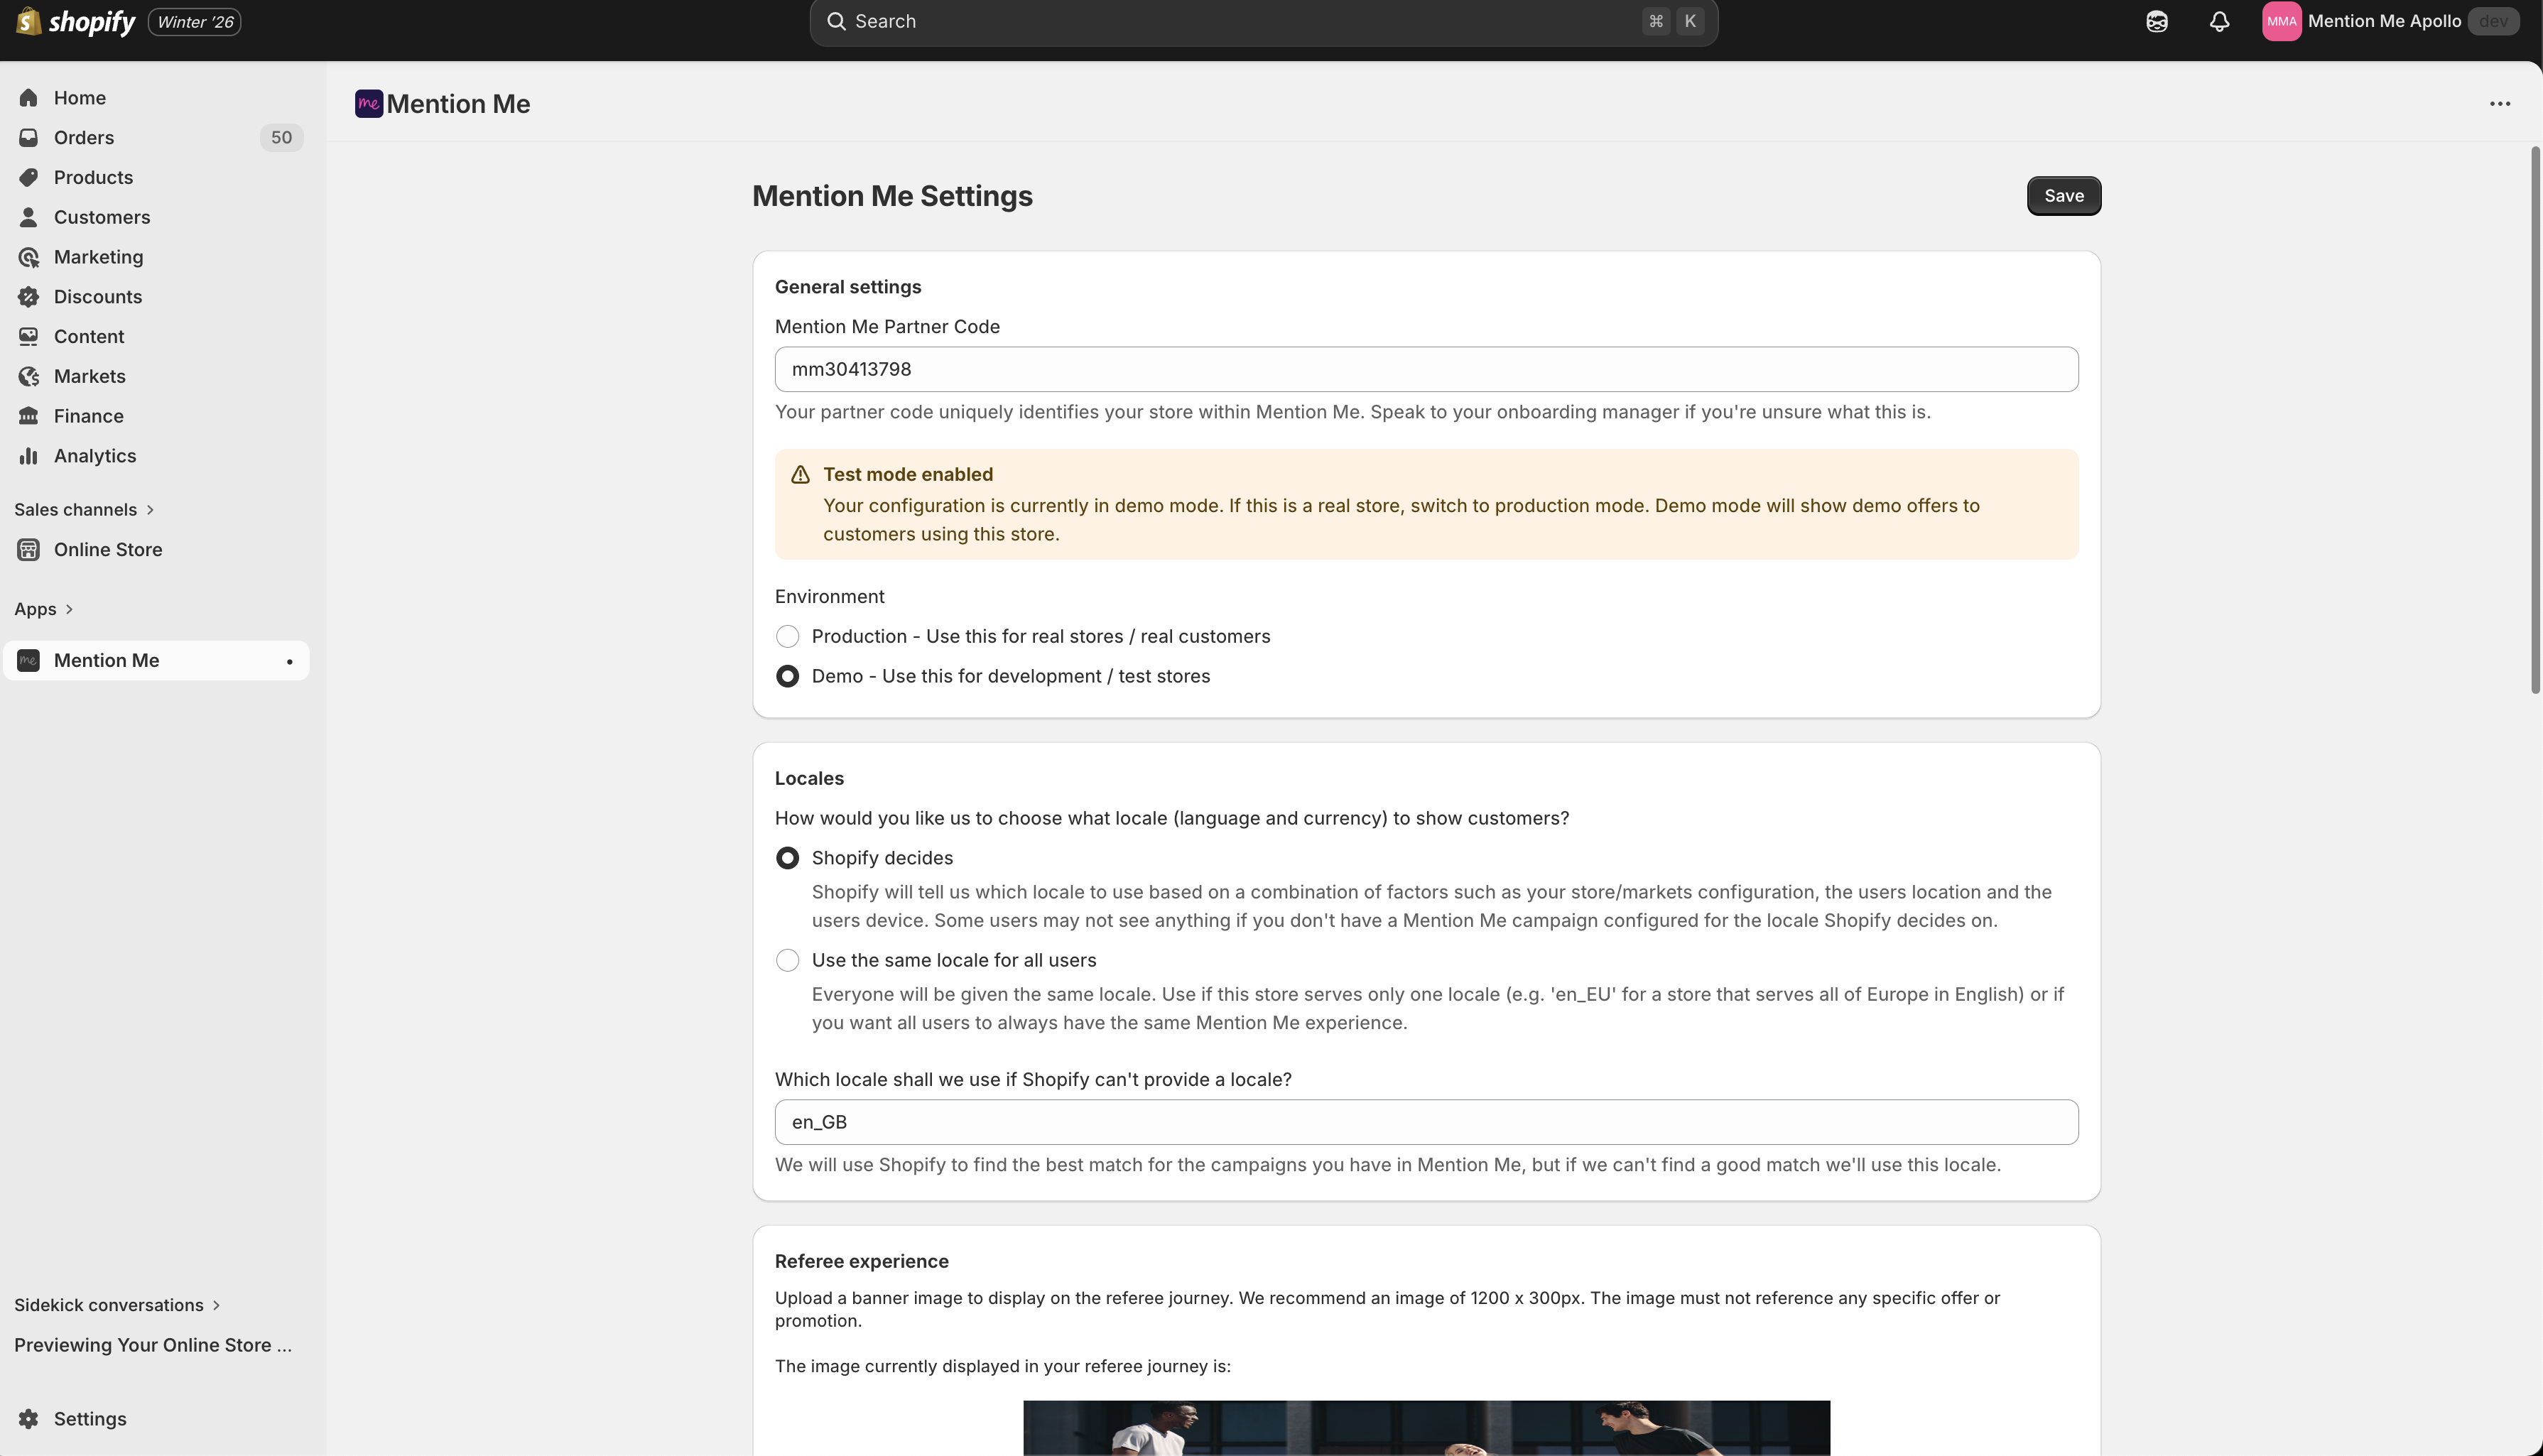Choose Use the same locale for all users
The image size is (2543, 1456).
(x=787, y=961)
